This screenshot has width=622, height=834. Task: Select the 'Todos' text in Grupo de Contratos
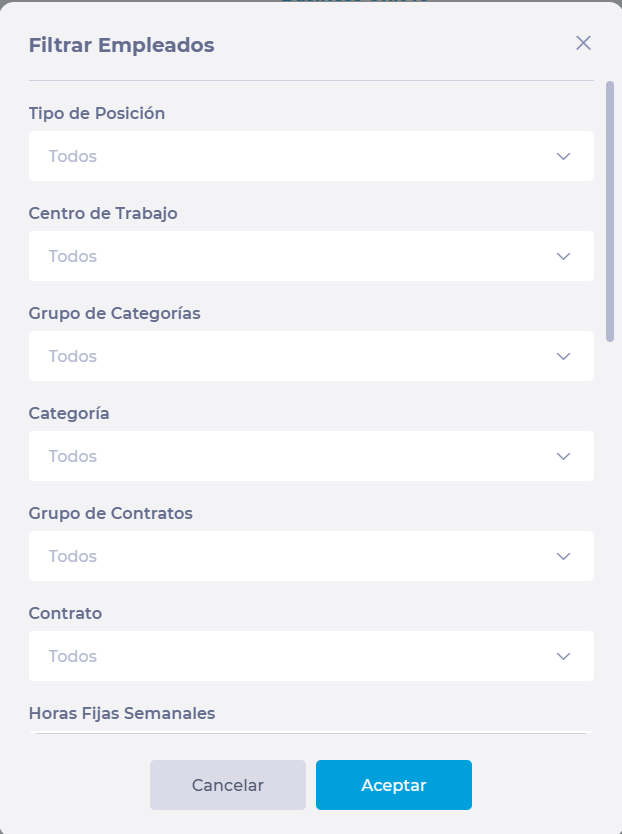[x=73, y=556]
